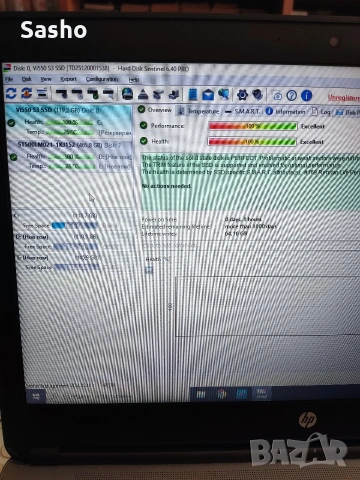Click the blue third taskbar app icon
Viewport: 360px width, 480px height.
coord(241,394)
